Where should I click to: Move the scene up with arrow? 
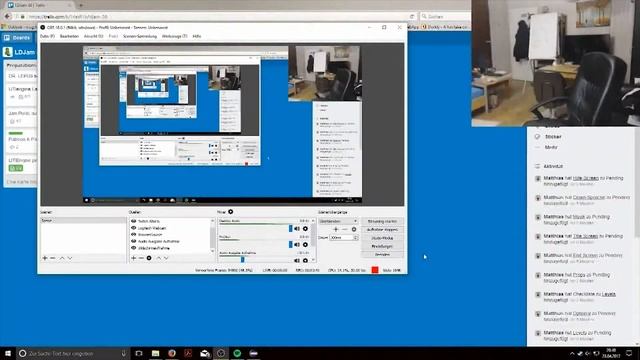pyautogui.click(x=62, y=258)
